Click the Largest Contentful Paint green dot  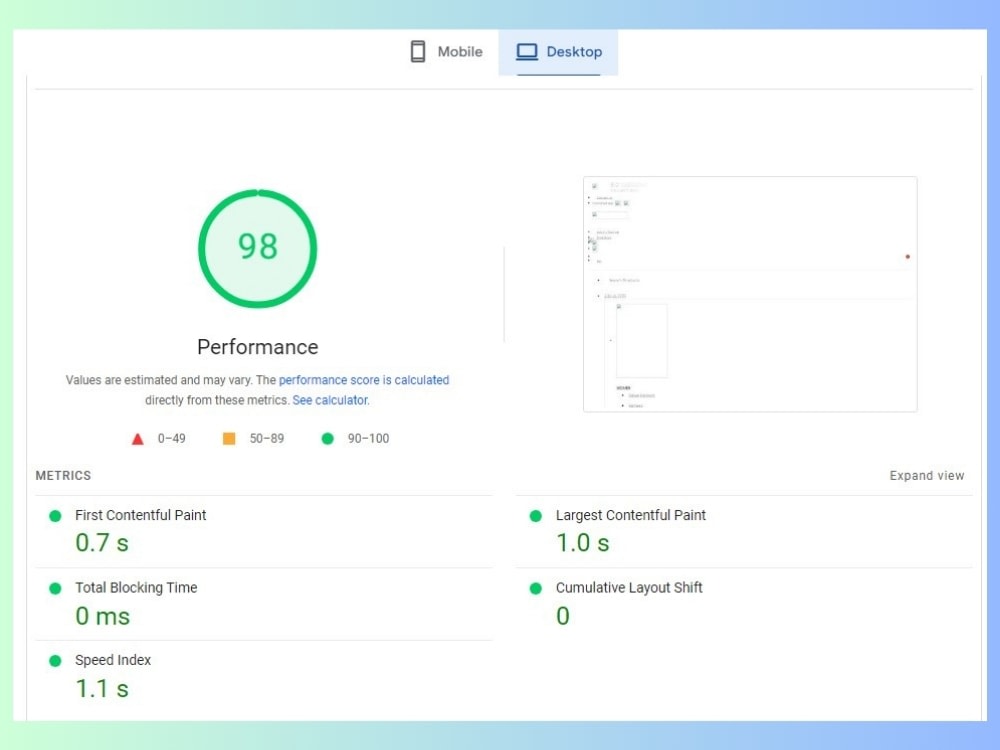(536, 516)
